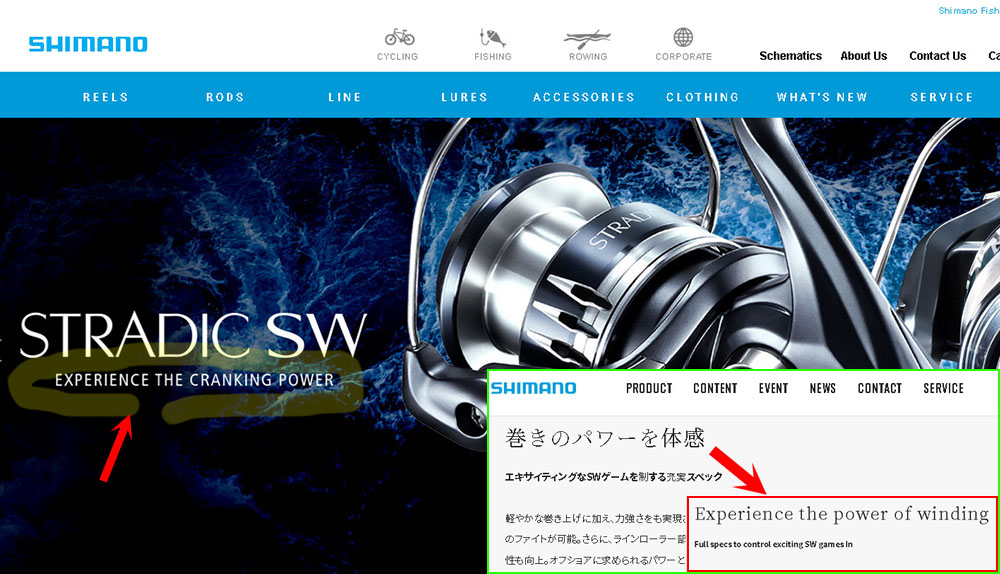Click News in the inset page menu
The image size is (1000, 574).
[x=822, y=388]
